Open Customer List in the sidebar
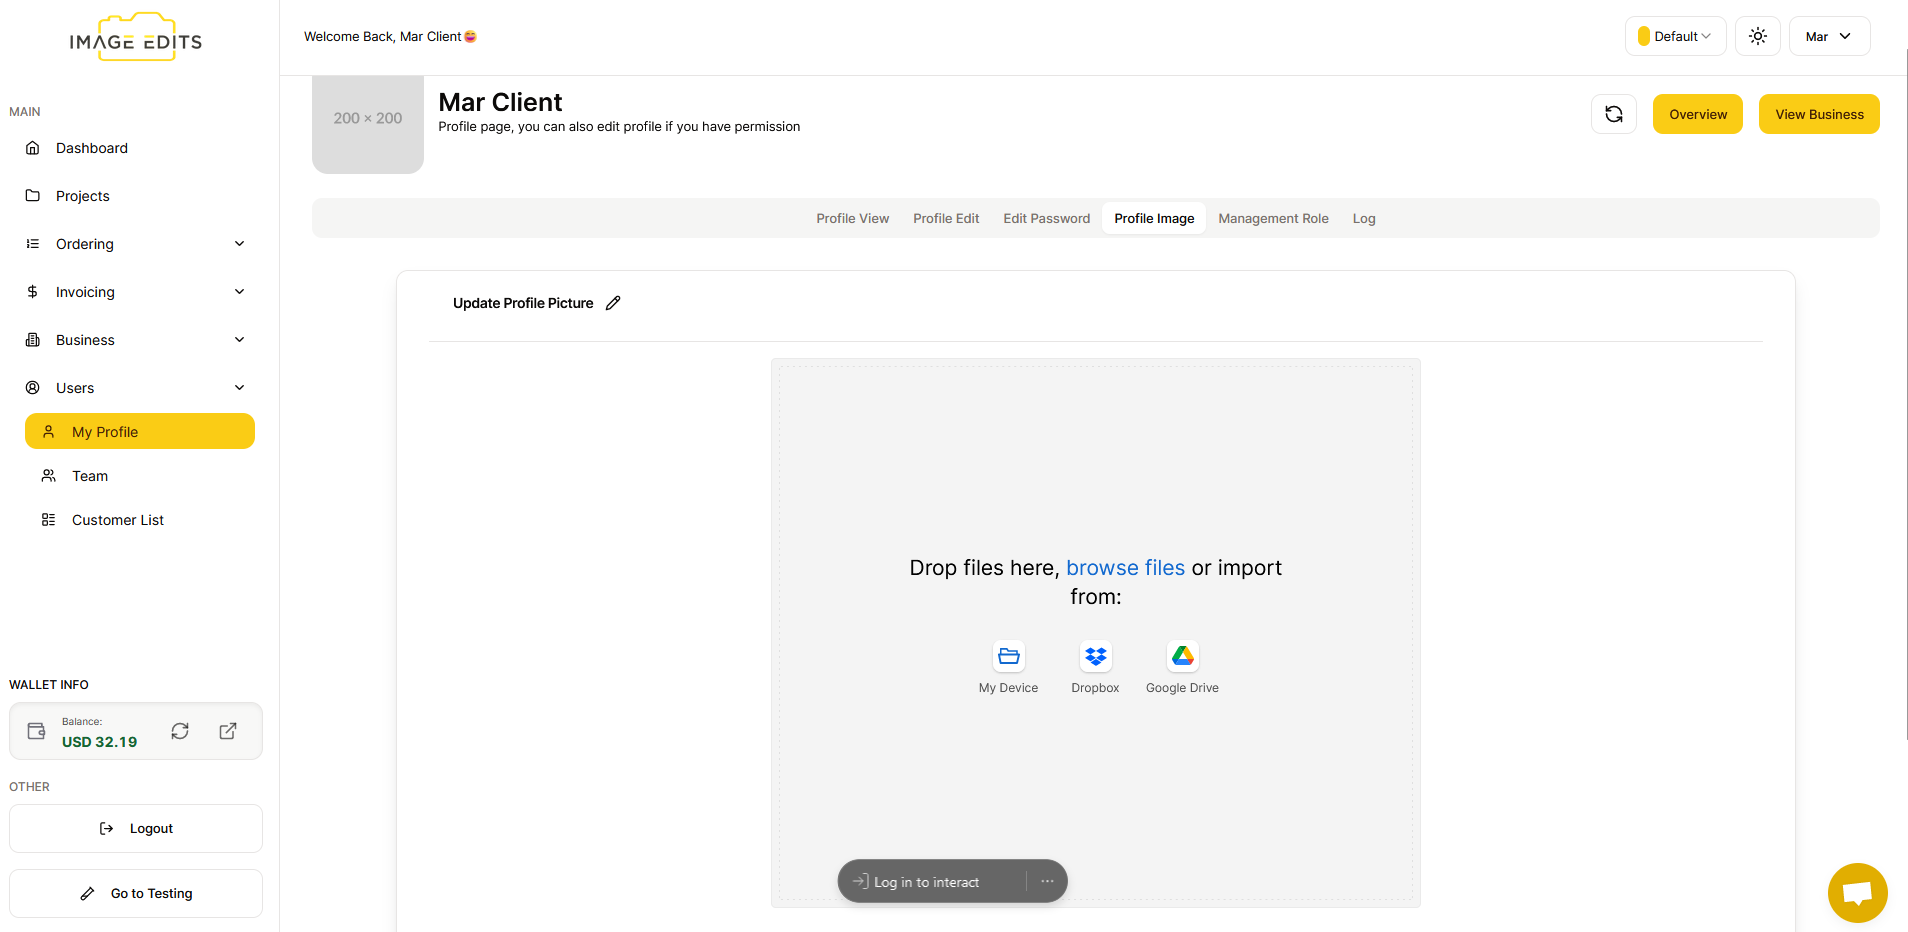 (x=117, y=520)
